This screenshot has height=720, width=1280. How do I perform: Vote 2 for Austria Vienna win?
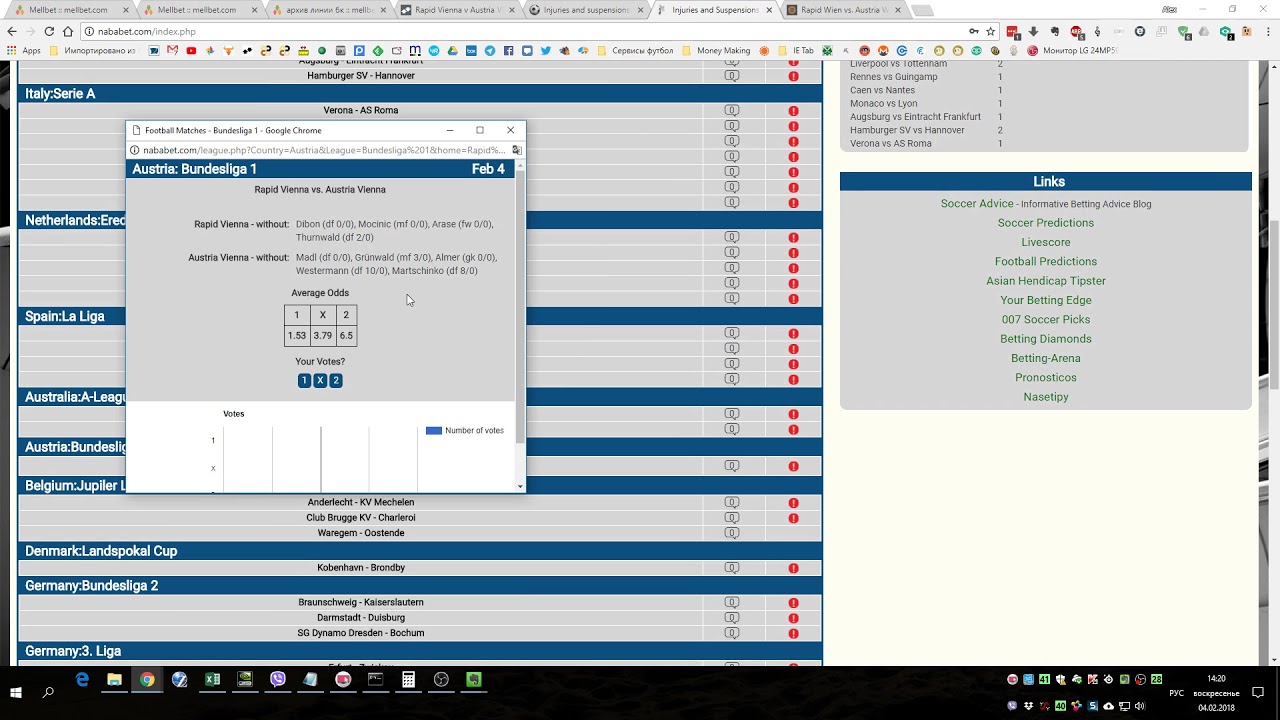click(x=336, y=380)
